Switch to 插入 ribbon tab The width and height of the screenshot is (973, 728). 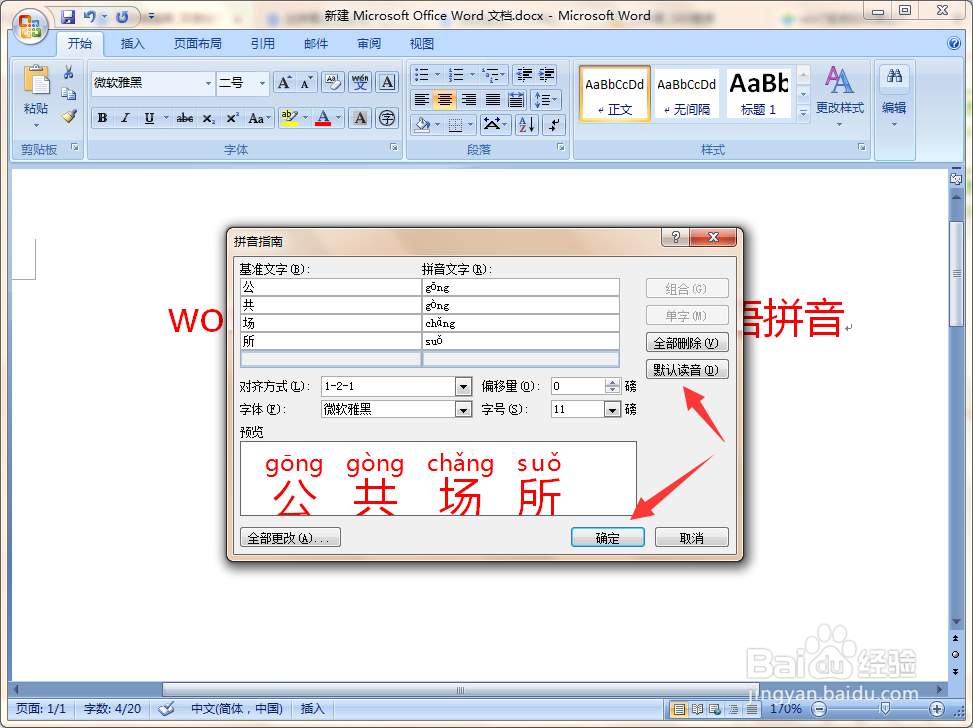(132, 43)
